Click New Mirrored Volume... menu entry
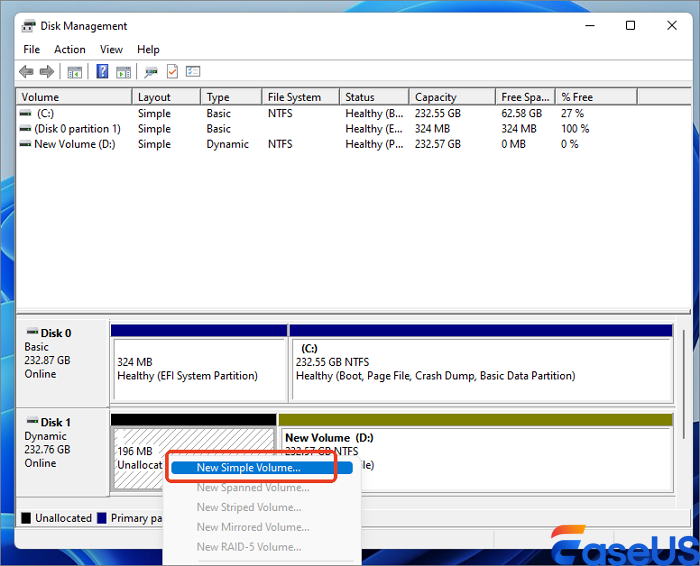 (x=253, y=527)
